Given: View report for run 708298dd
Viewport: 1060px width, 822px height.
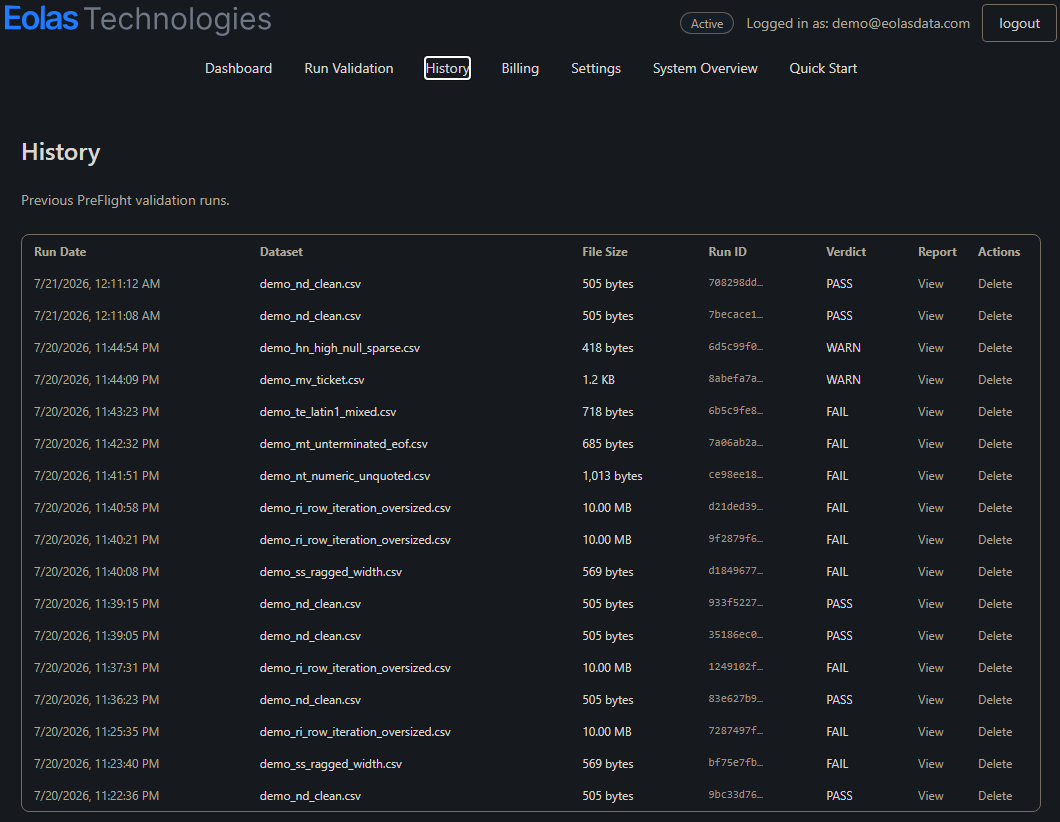Looking at the screenshot, I should coord(930,284).
